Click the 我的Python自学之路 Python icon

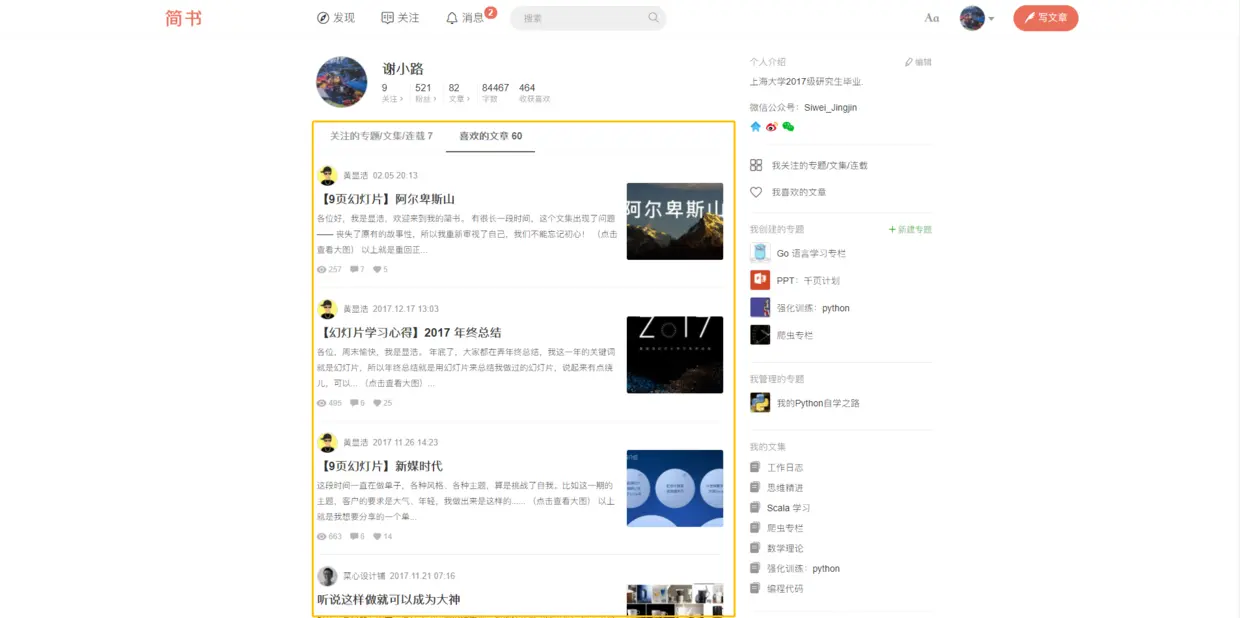pyautogui.click(x=760, y=403)
